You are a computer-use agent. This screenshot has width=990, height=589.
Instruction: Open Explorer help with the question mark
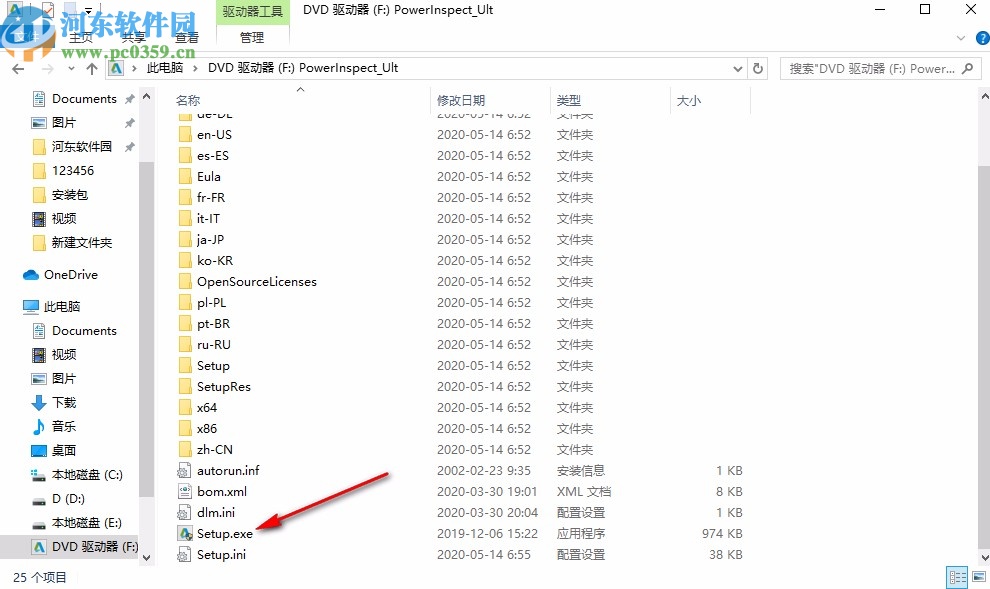[981, 38]
